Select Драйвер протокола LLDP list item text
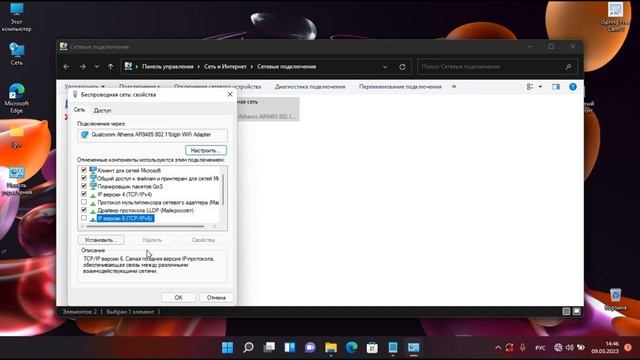 tap(145, 211)
